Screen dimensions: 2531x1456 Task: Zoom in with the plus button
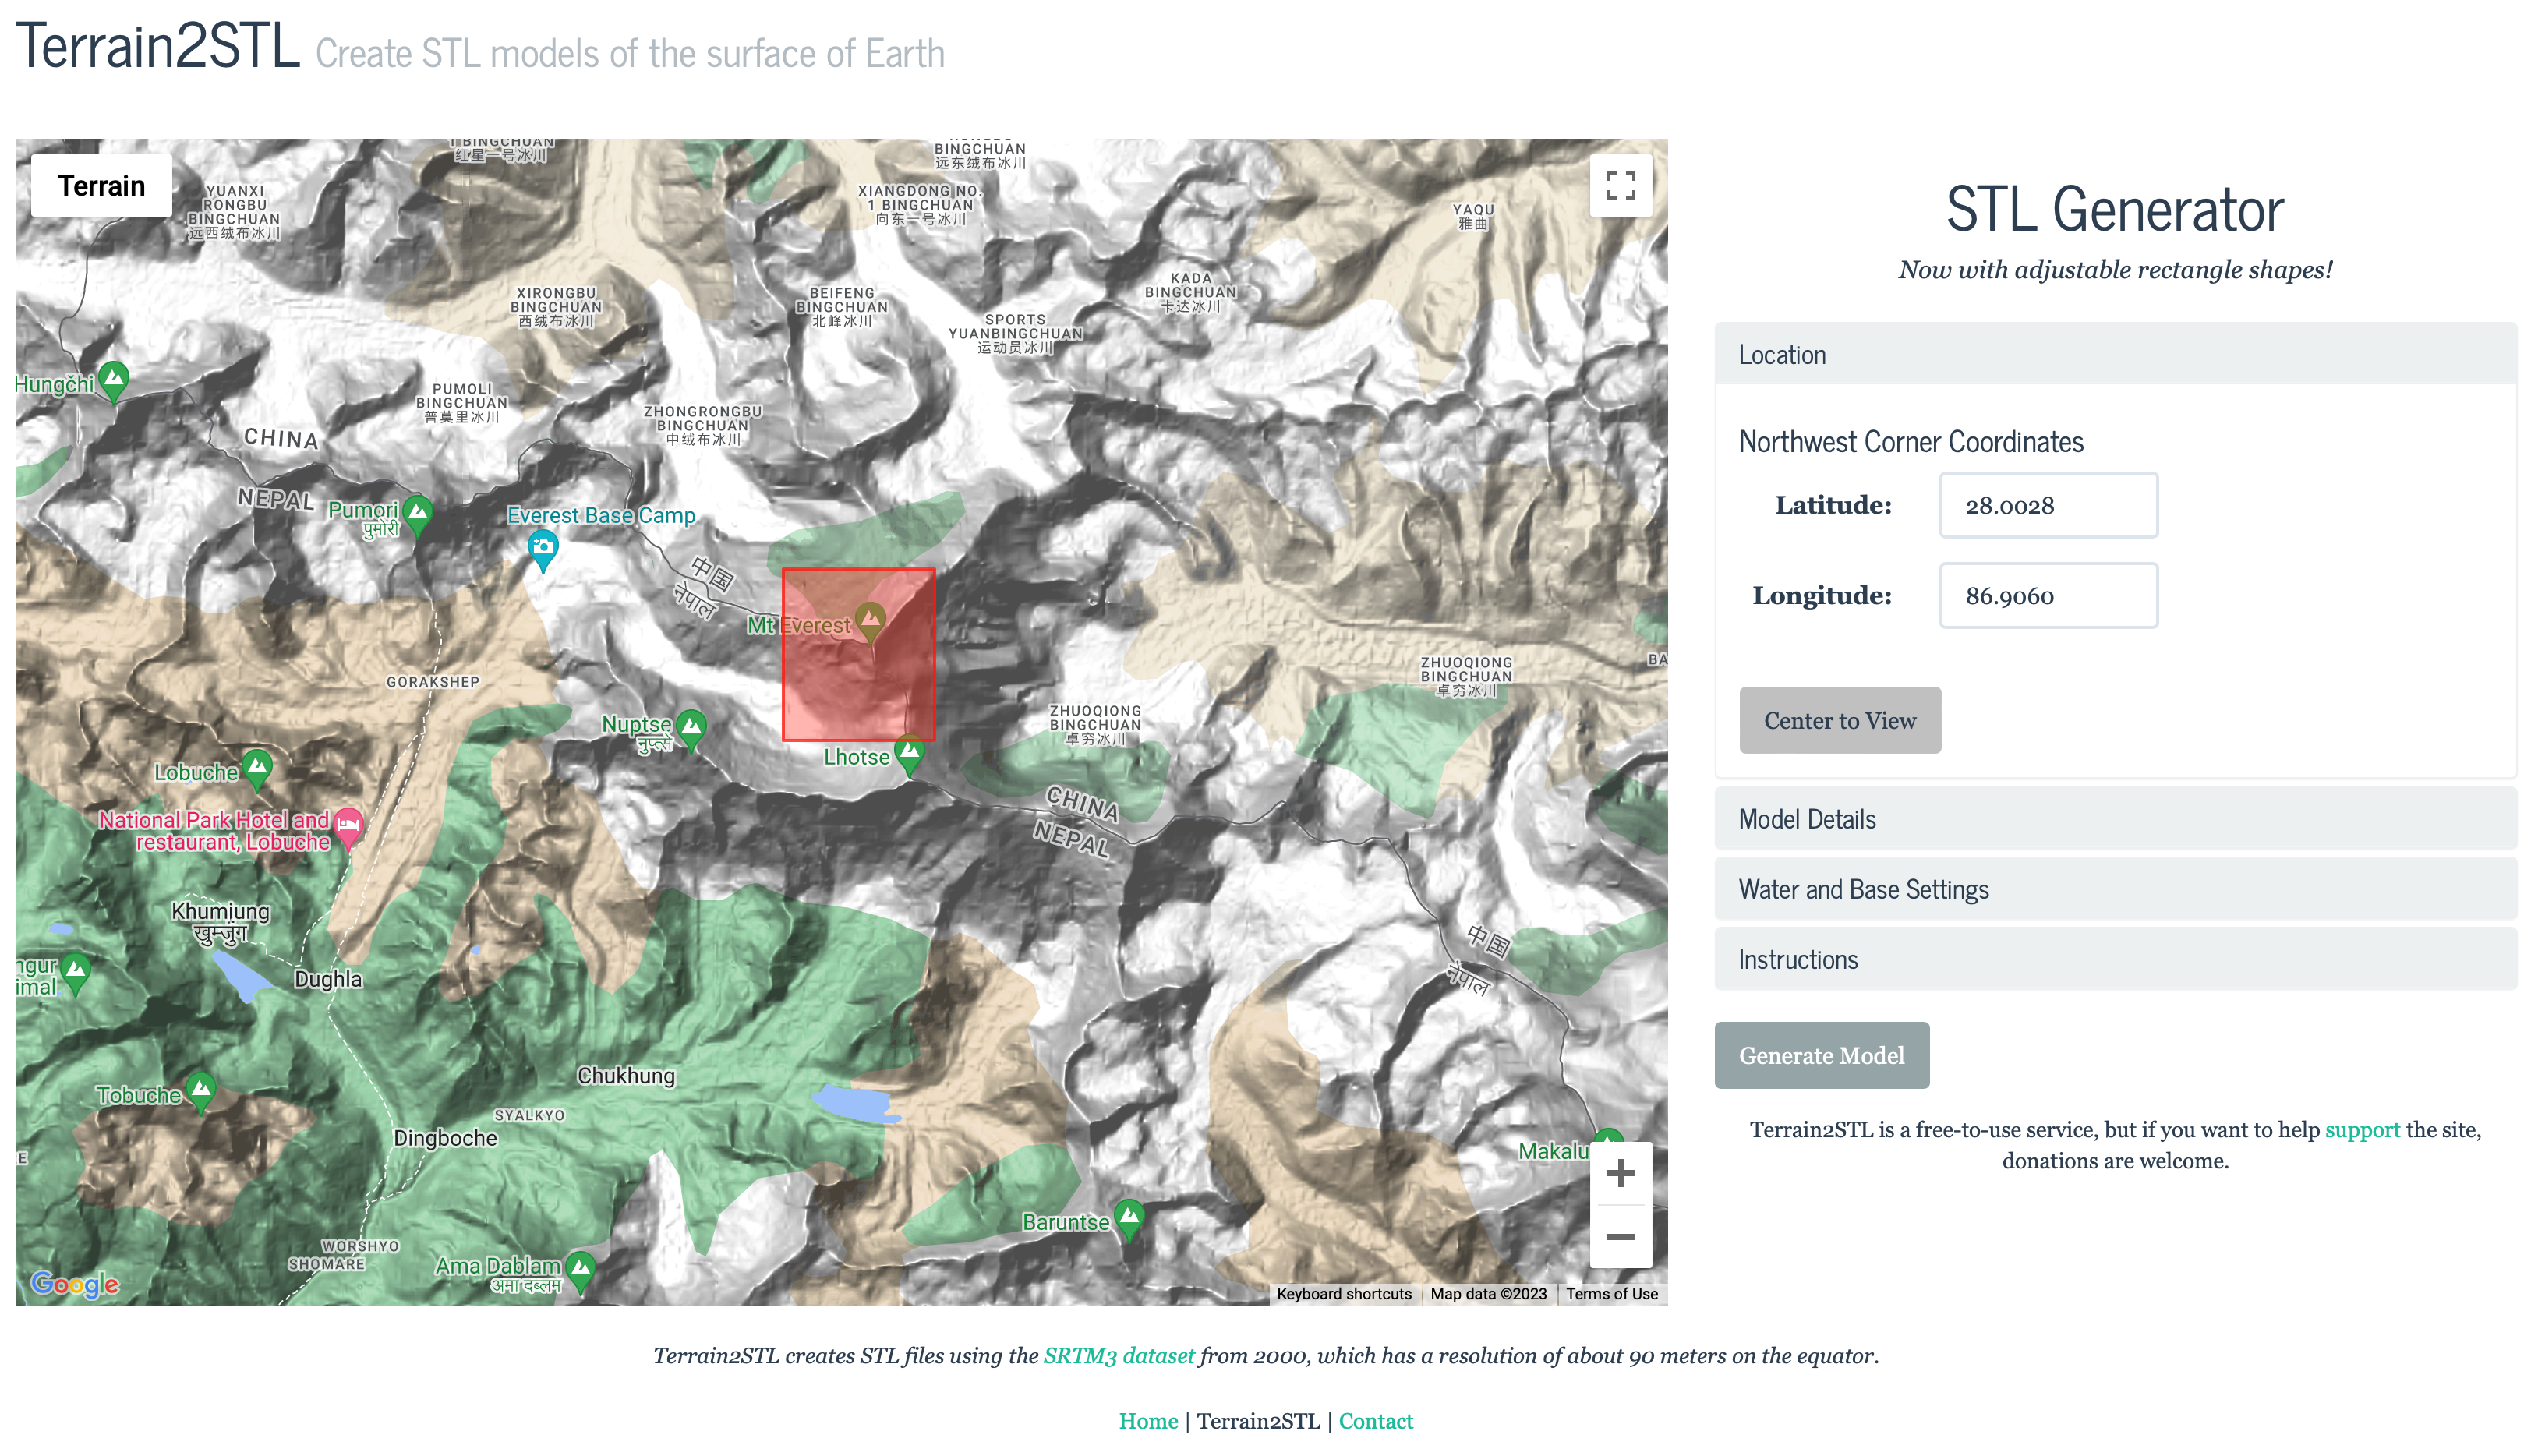[1620, 1173]
